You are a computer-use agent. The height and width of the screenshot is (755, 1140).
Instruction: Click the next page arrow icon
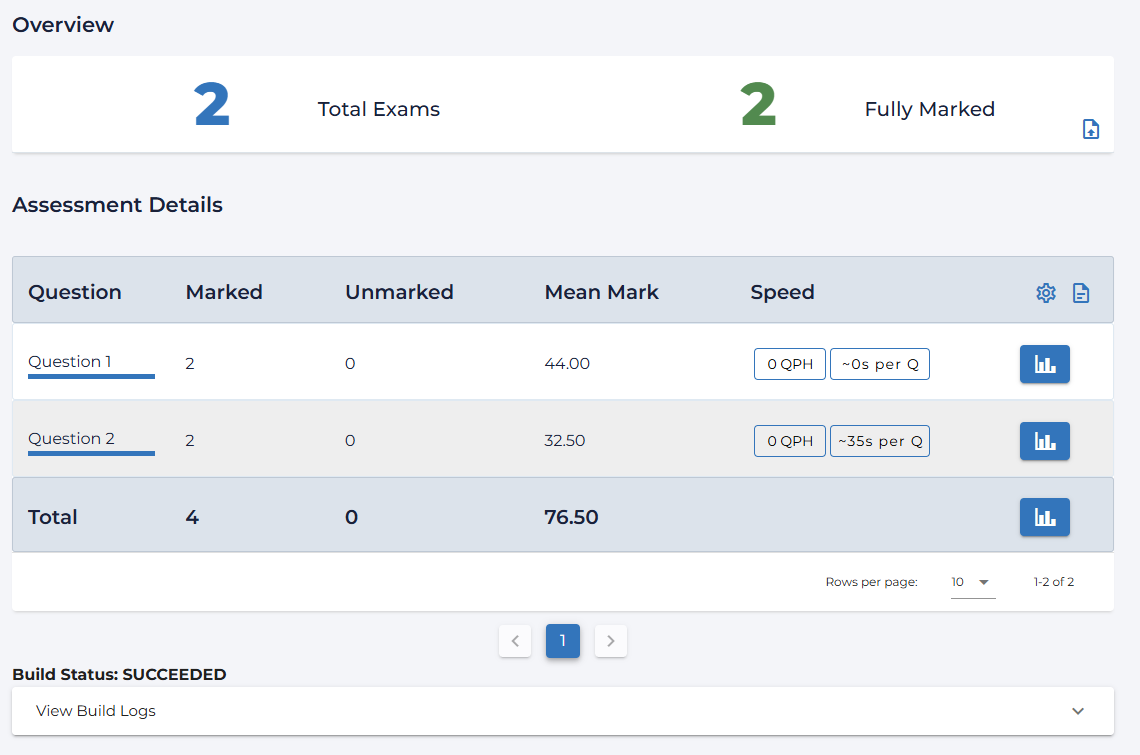point(610,641)
